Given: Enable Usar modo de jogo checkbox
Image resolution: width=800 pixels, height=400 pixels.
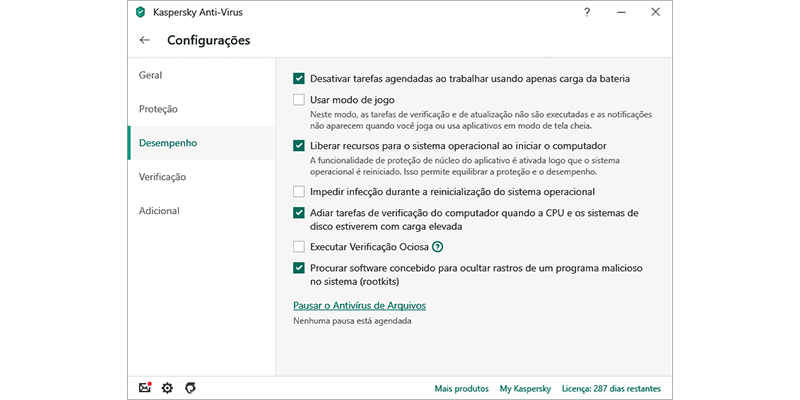Looking at the screenshot, I should point(299,100).
